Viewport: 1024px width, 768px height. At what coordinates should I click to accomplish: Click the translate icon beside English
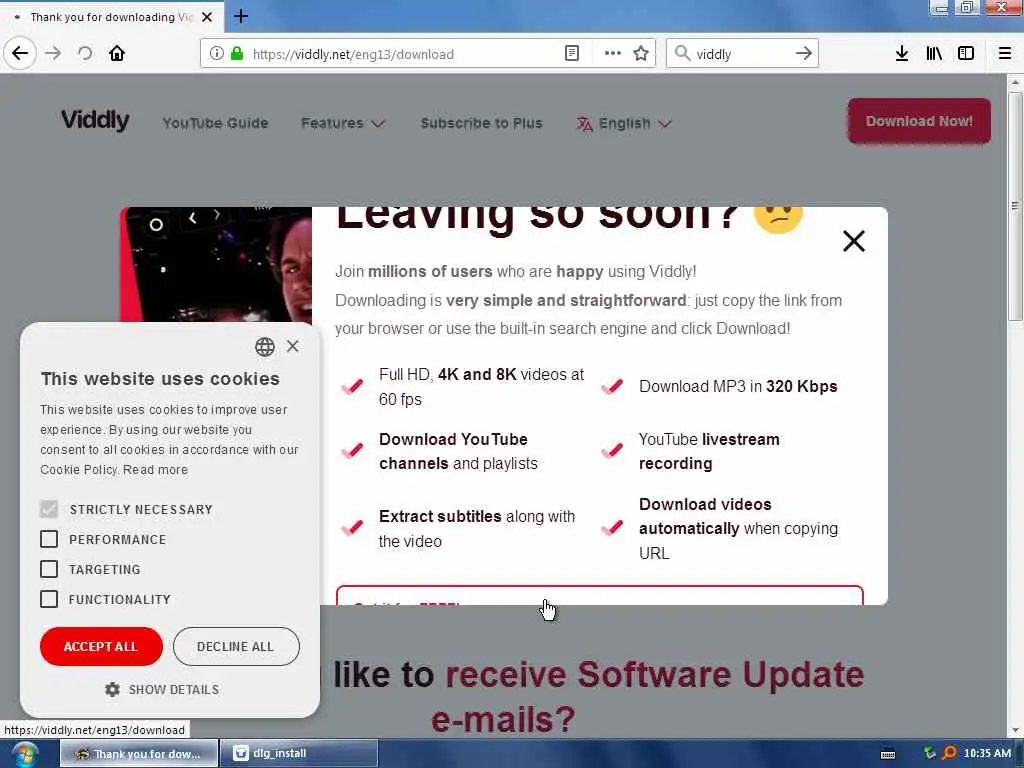click(x=584, y=123)
